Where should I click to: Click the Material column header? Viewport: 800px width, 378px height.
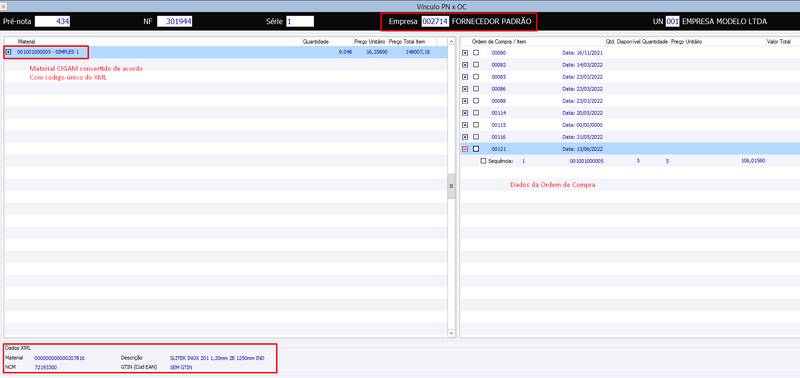[27, 41]
